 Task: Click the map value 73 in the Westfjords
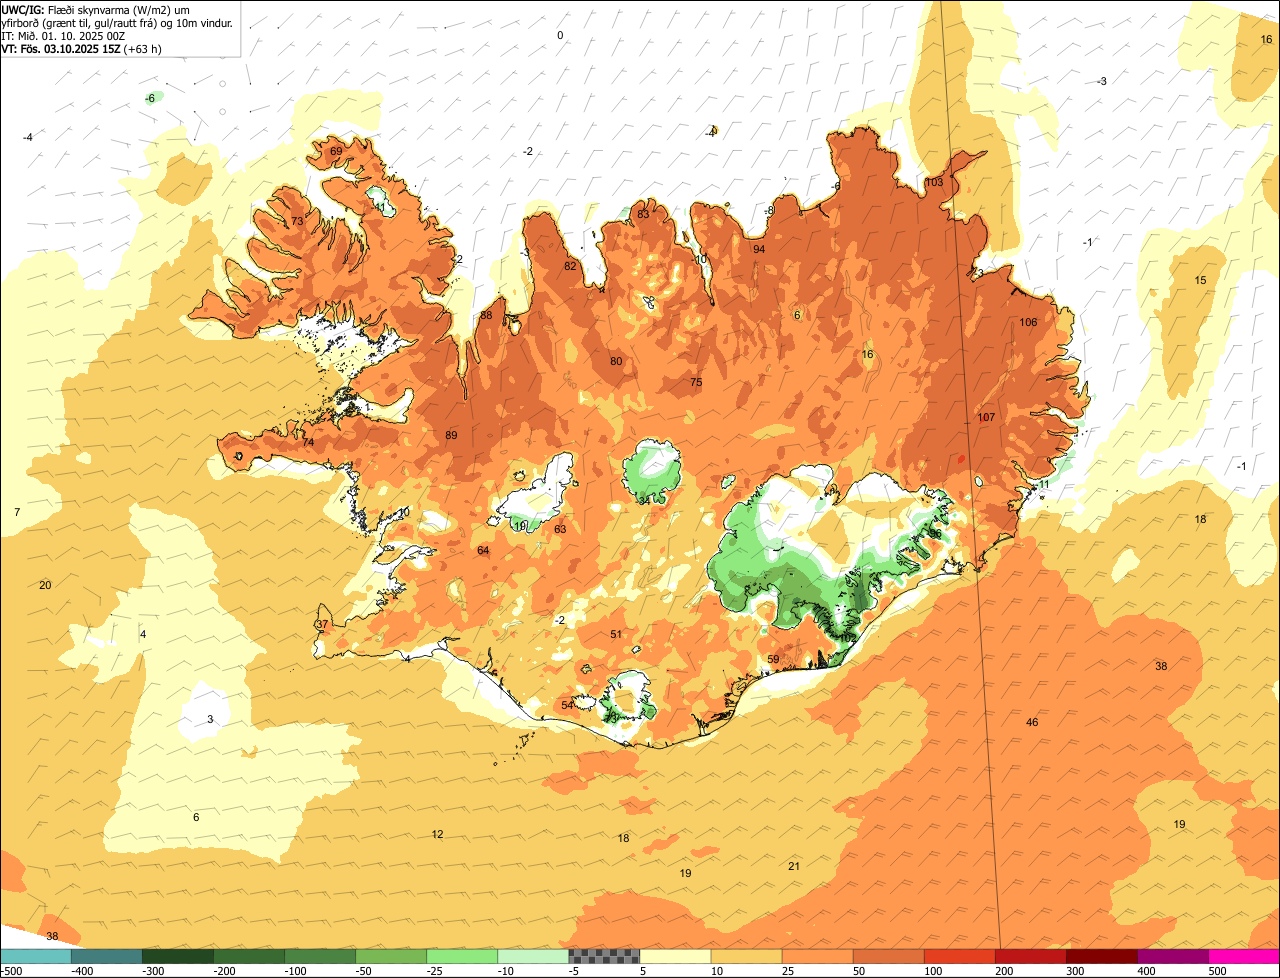(x=297, y=221)
